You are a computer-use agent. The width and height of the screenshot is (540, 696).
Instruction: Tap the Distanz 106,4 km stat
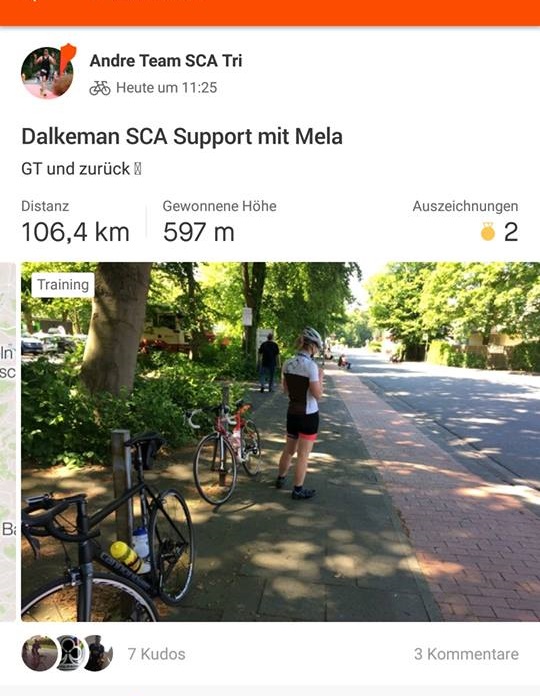point(75,222)
